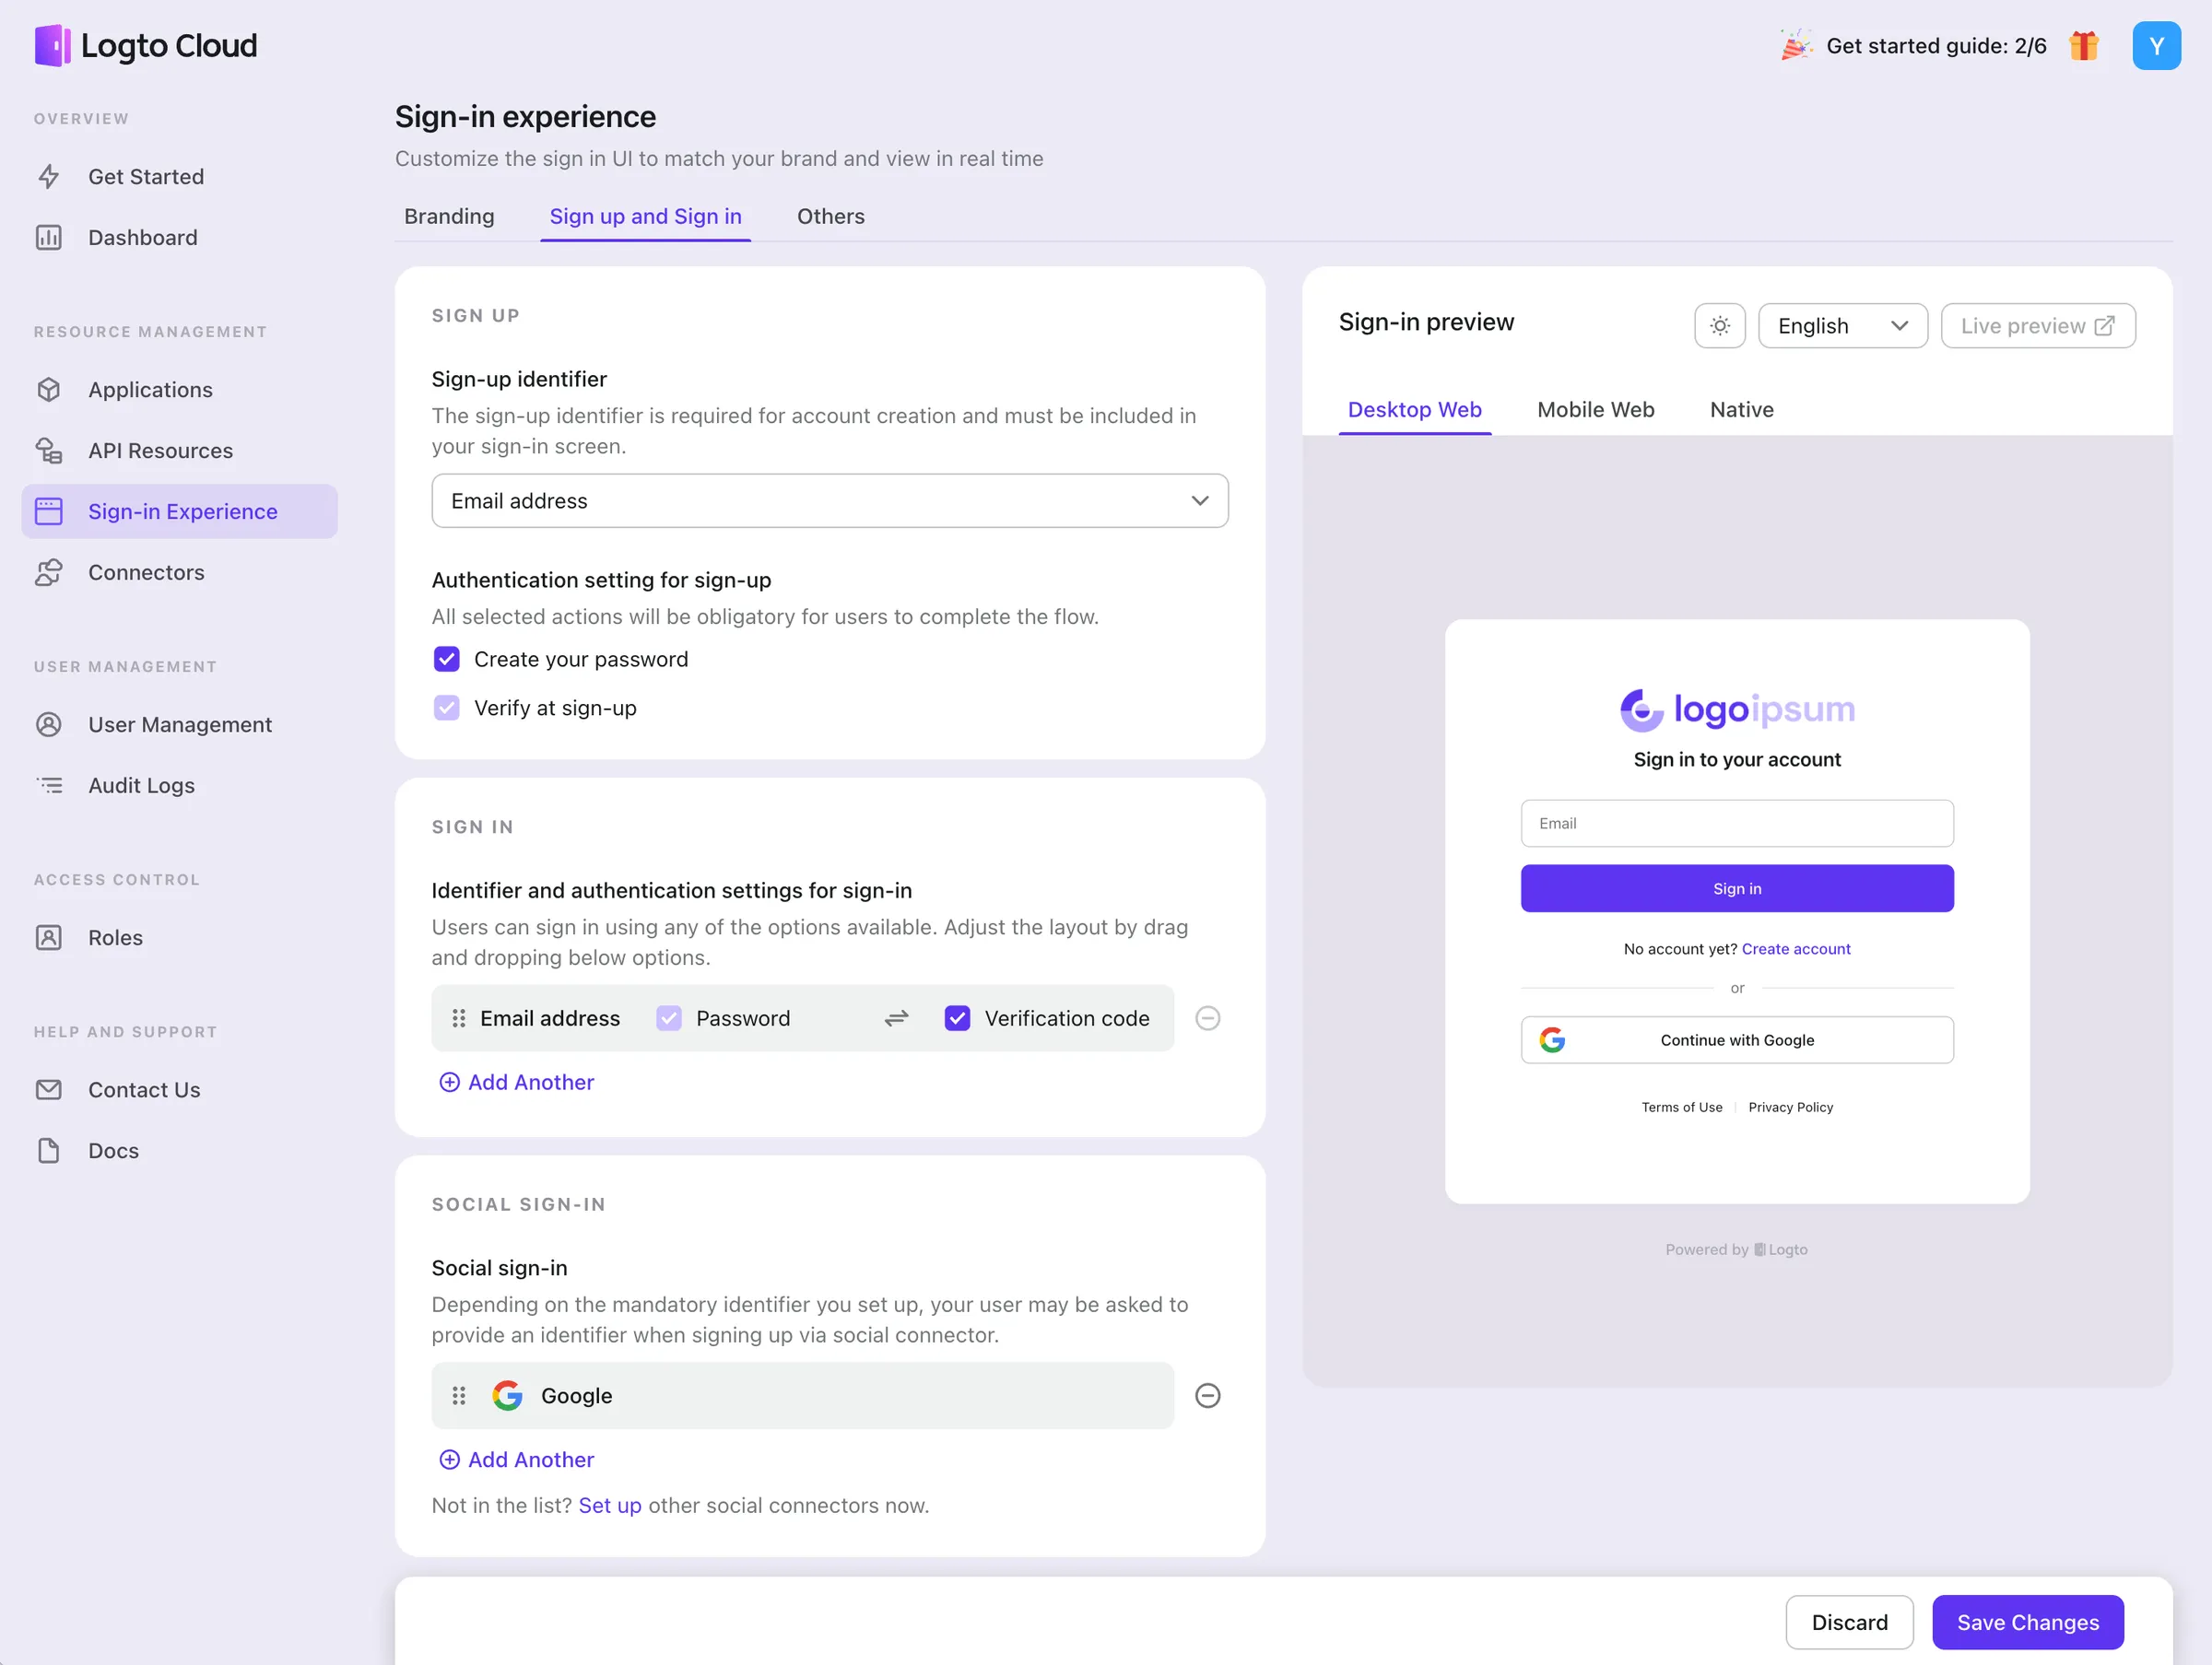This screenshot has height=1665, width=2212.
Task: Open the gift icon in the top bar
Action: (x=2083, y=45)
